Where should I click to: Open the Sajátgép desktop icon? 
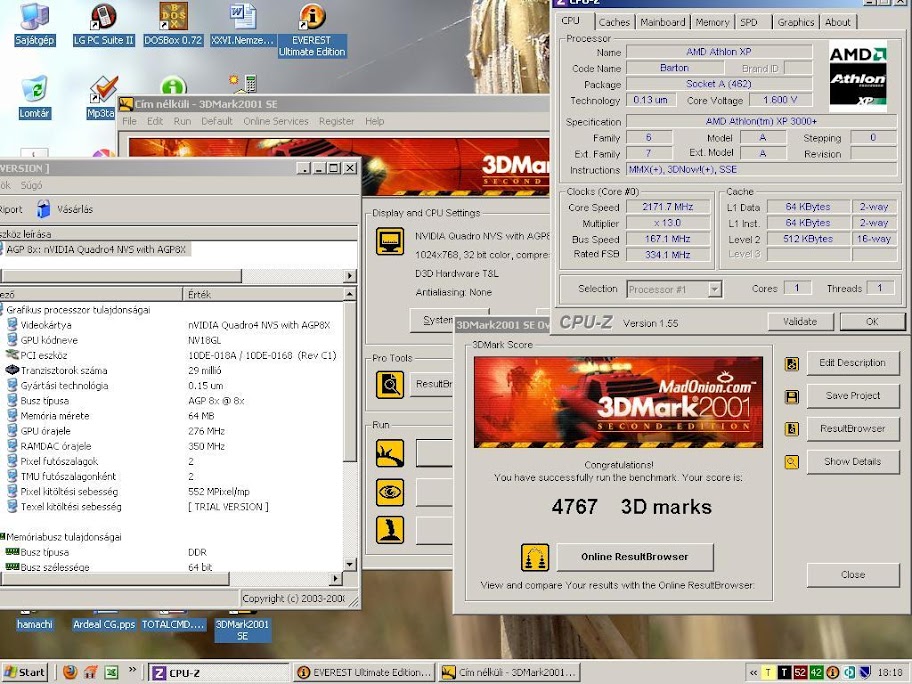[34, 23]
